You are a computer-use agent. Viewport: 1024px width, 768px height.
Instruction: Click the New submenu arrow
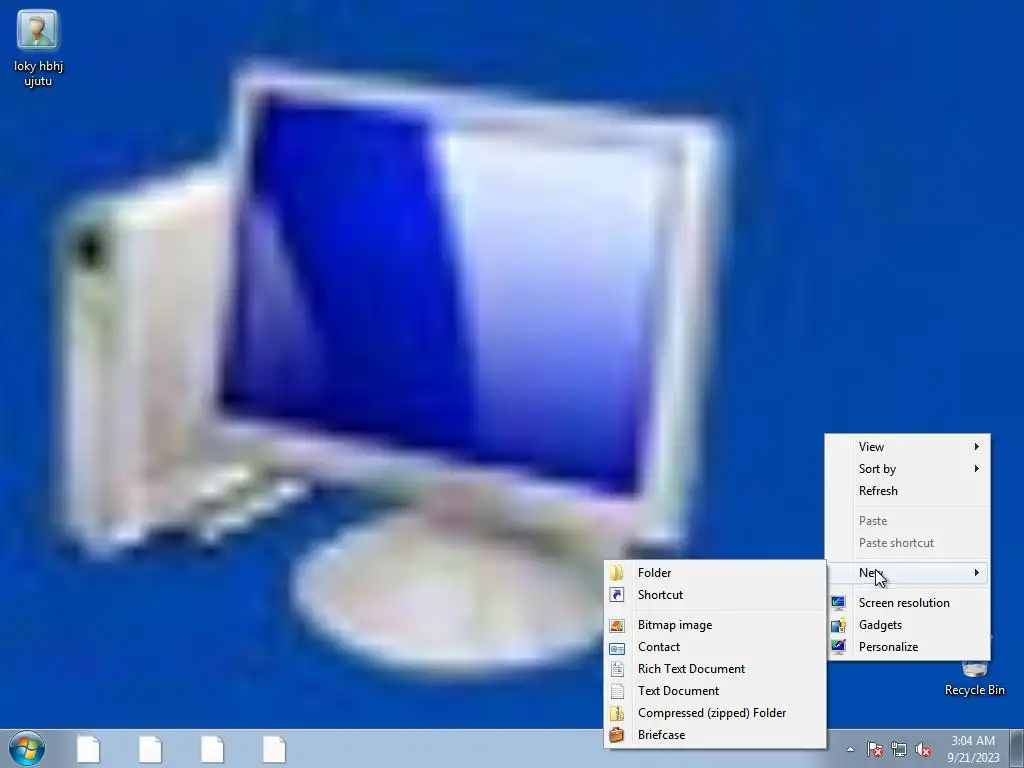point(977,573)
